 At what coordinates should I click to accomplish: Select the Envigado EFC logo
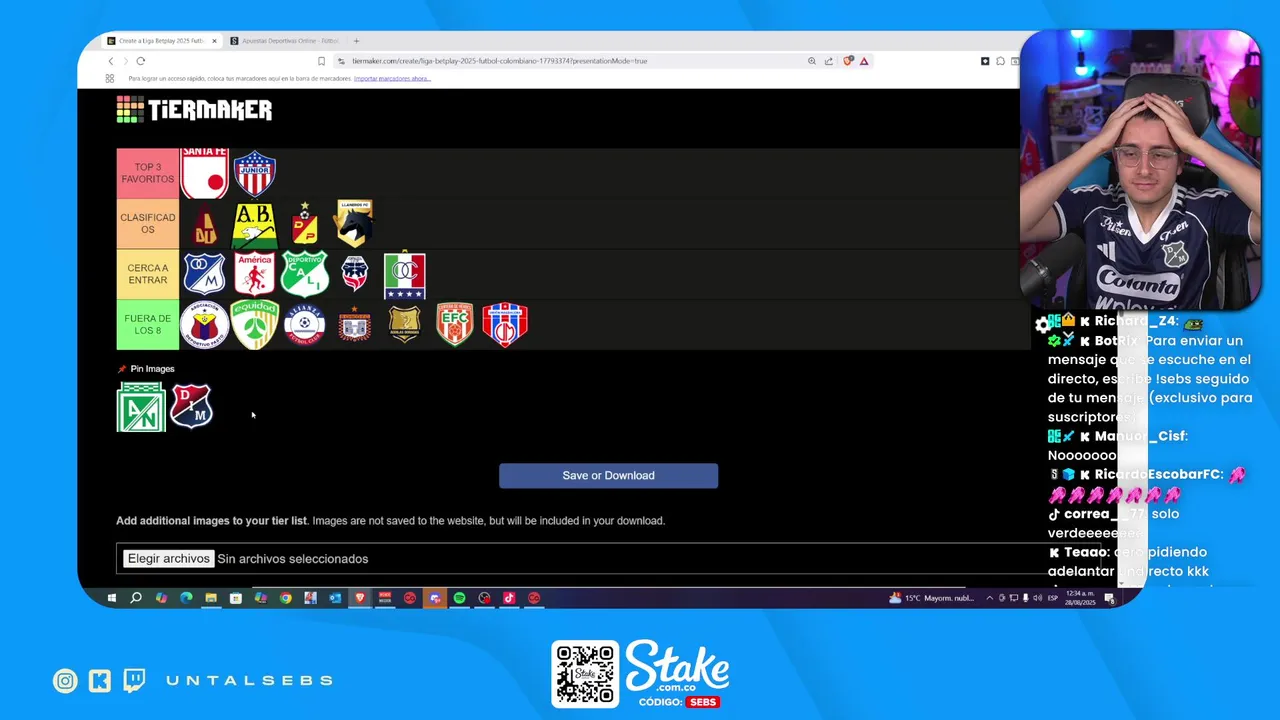pyautogui.click(x=455, y=324)
